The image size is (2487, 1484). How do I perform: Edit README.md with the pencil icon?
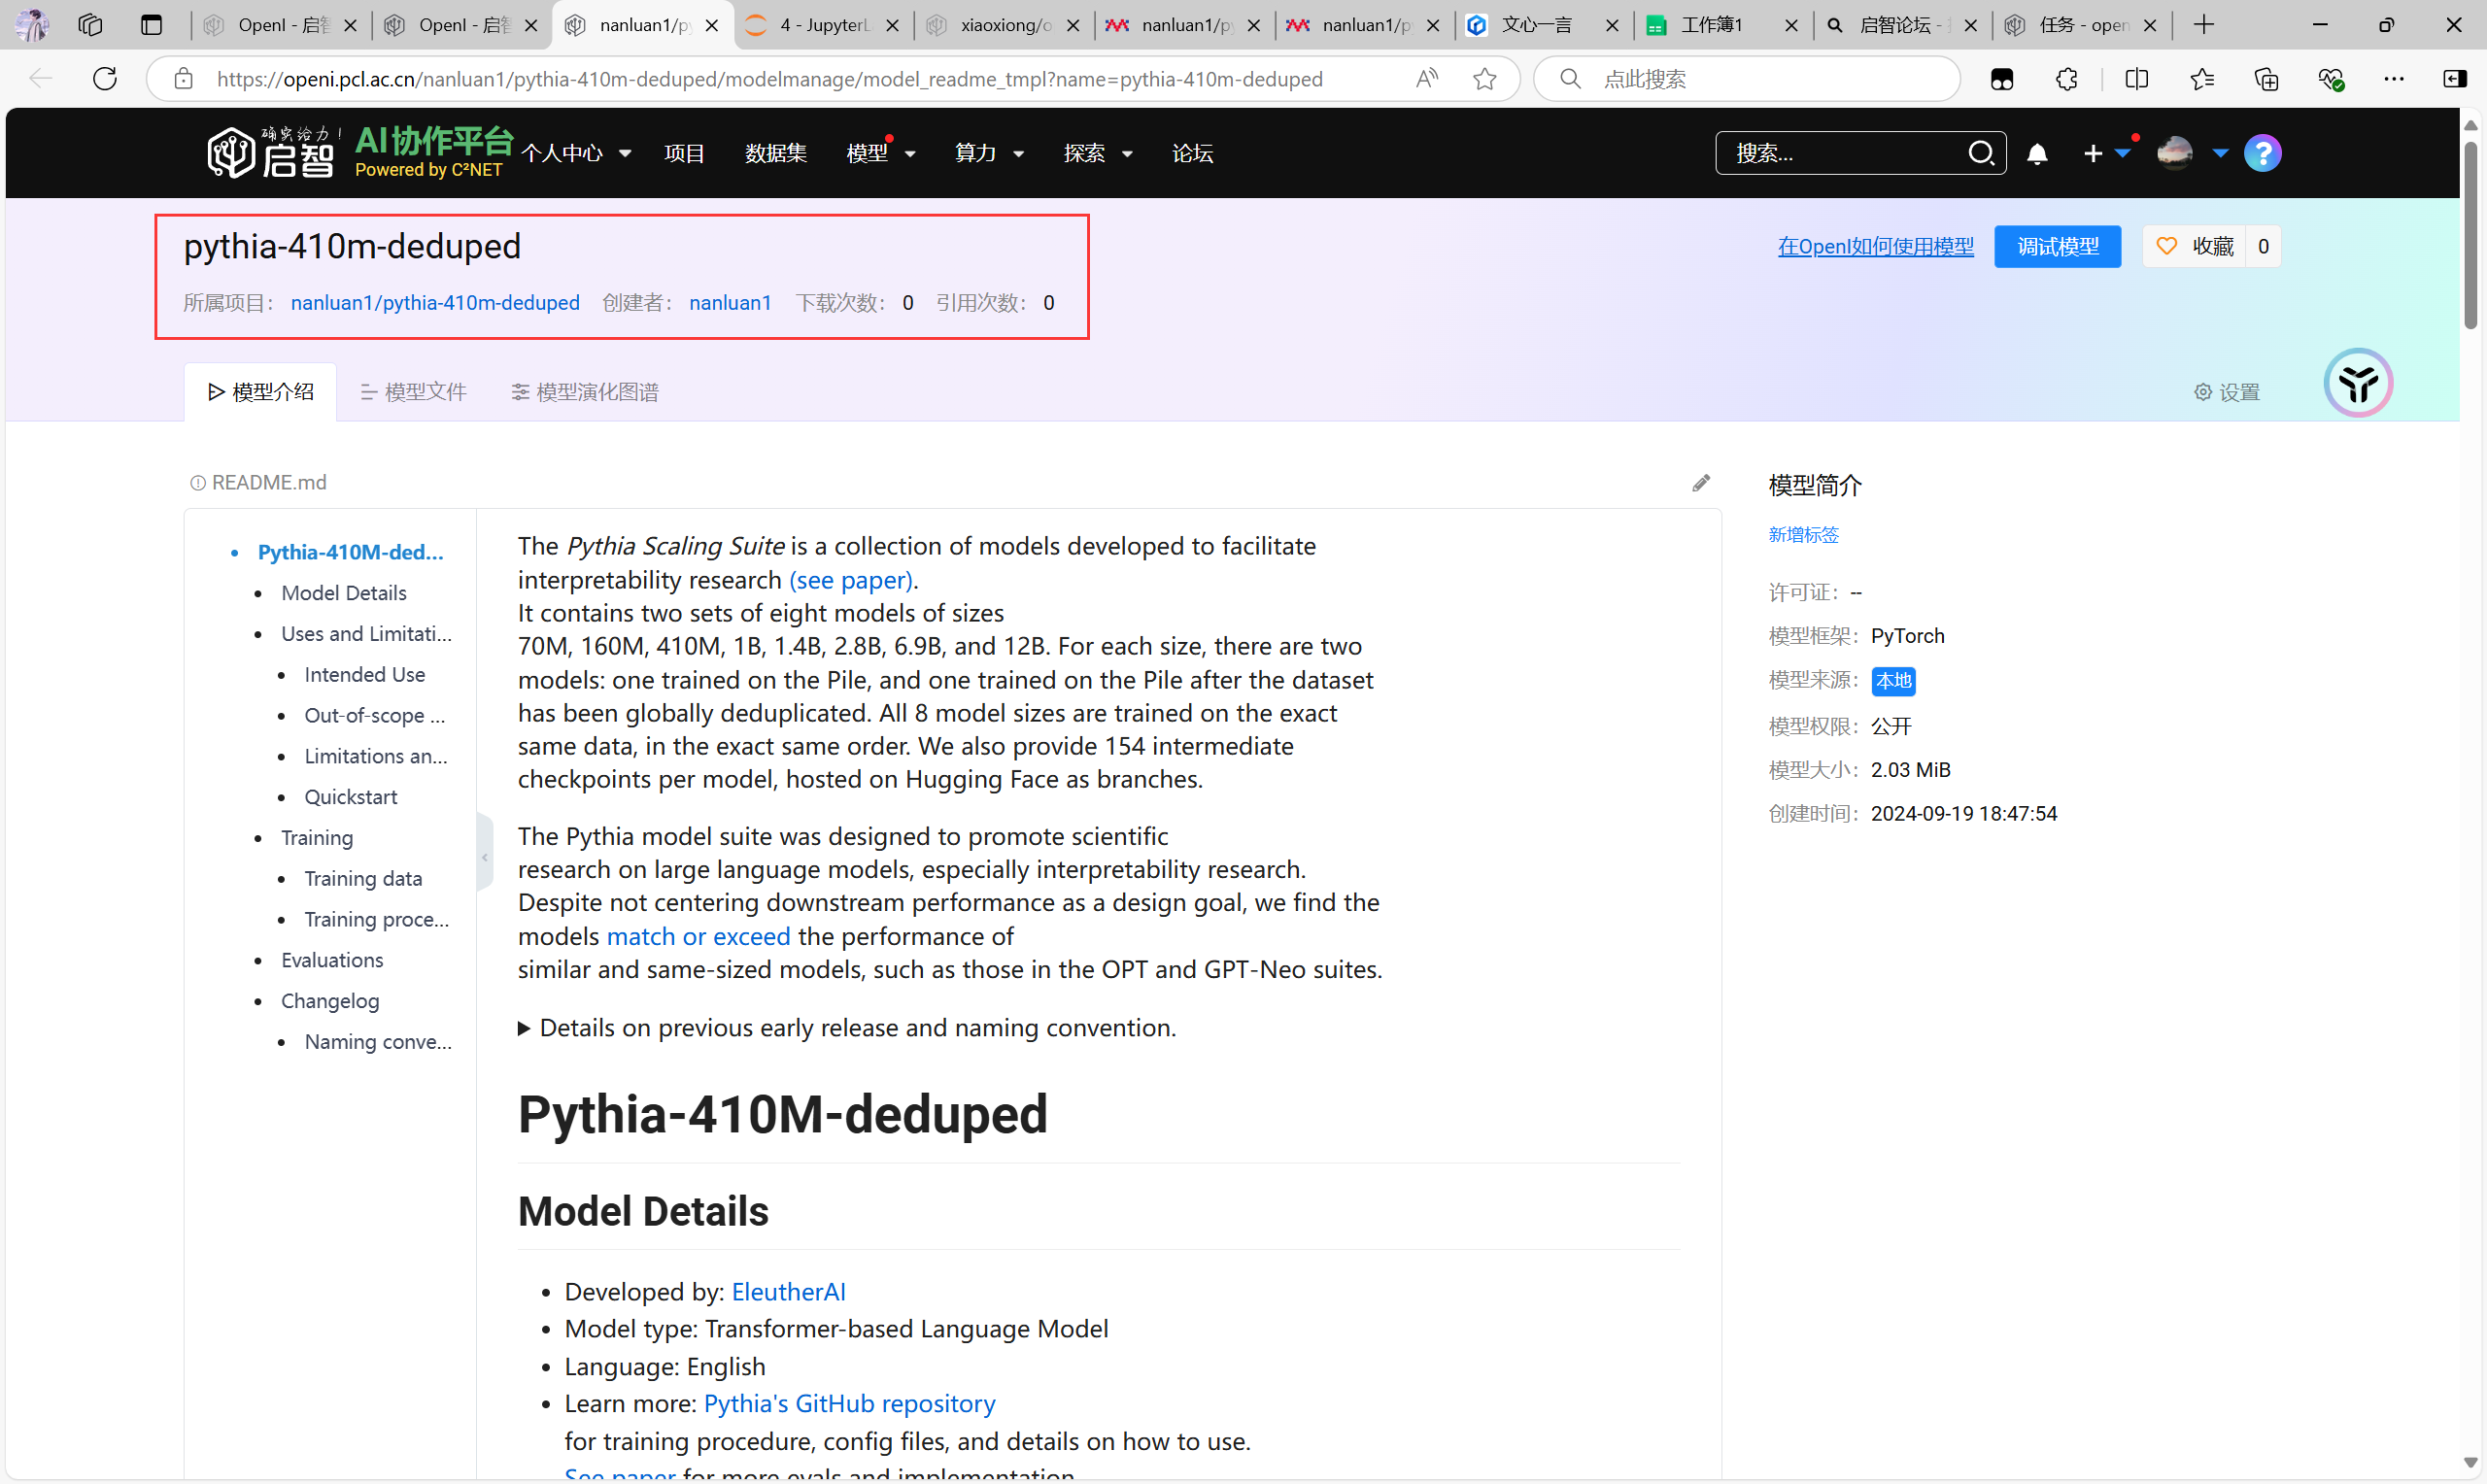[1701, 483]
